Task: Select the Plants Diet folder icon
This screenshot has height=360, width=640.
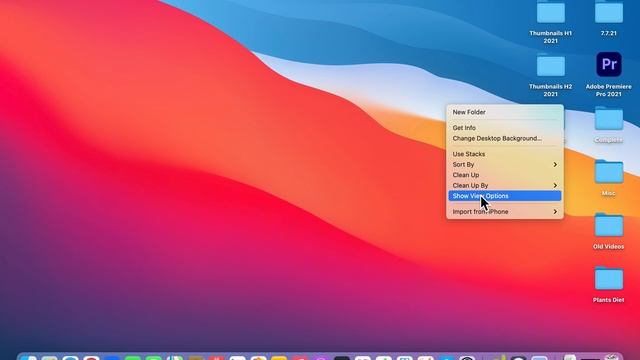Action: tap(609, 278)
